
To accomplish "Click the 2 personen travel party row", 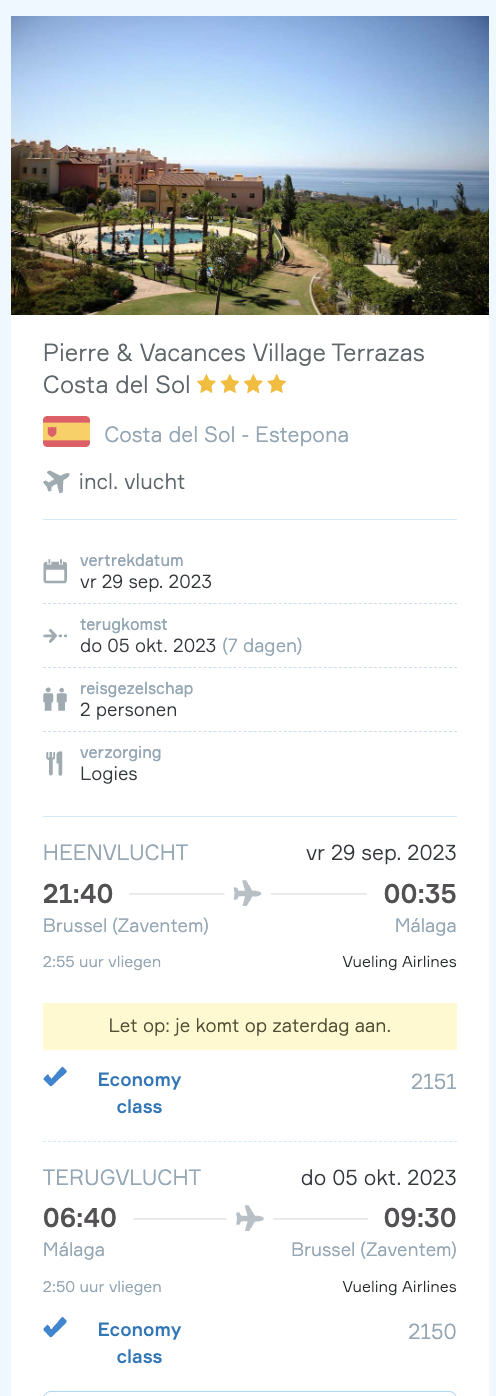I will (250, 699).
